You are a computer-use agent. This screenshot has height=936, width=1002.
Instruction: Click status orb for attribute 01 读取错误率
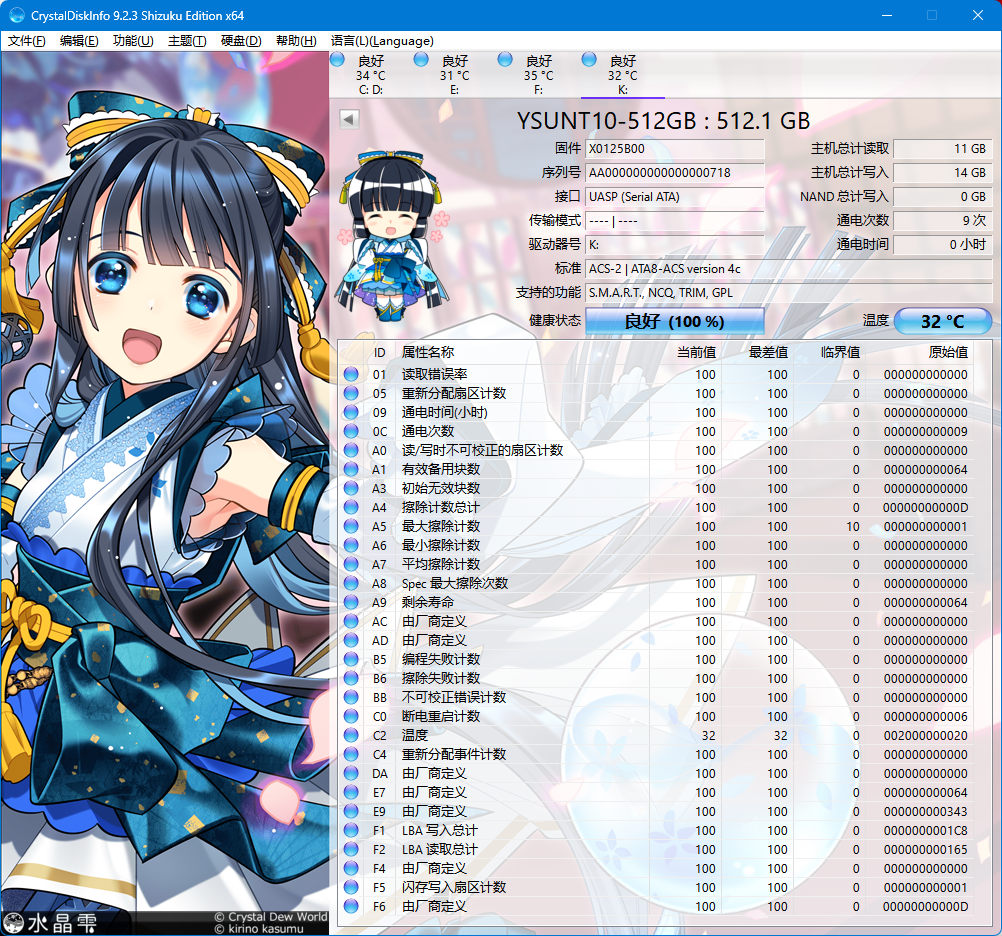tap(351, 375)
